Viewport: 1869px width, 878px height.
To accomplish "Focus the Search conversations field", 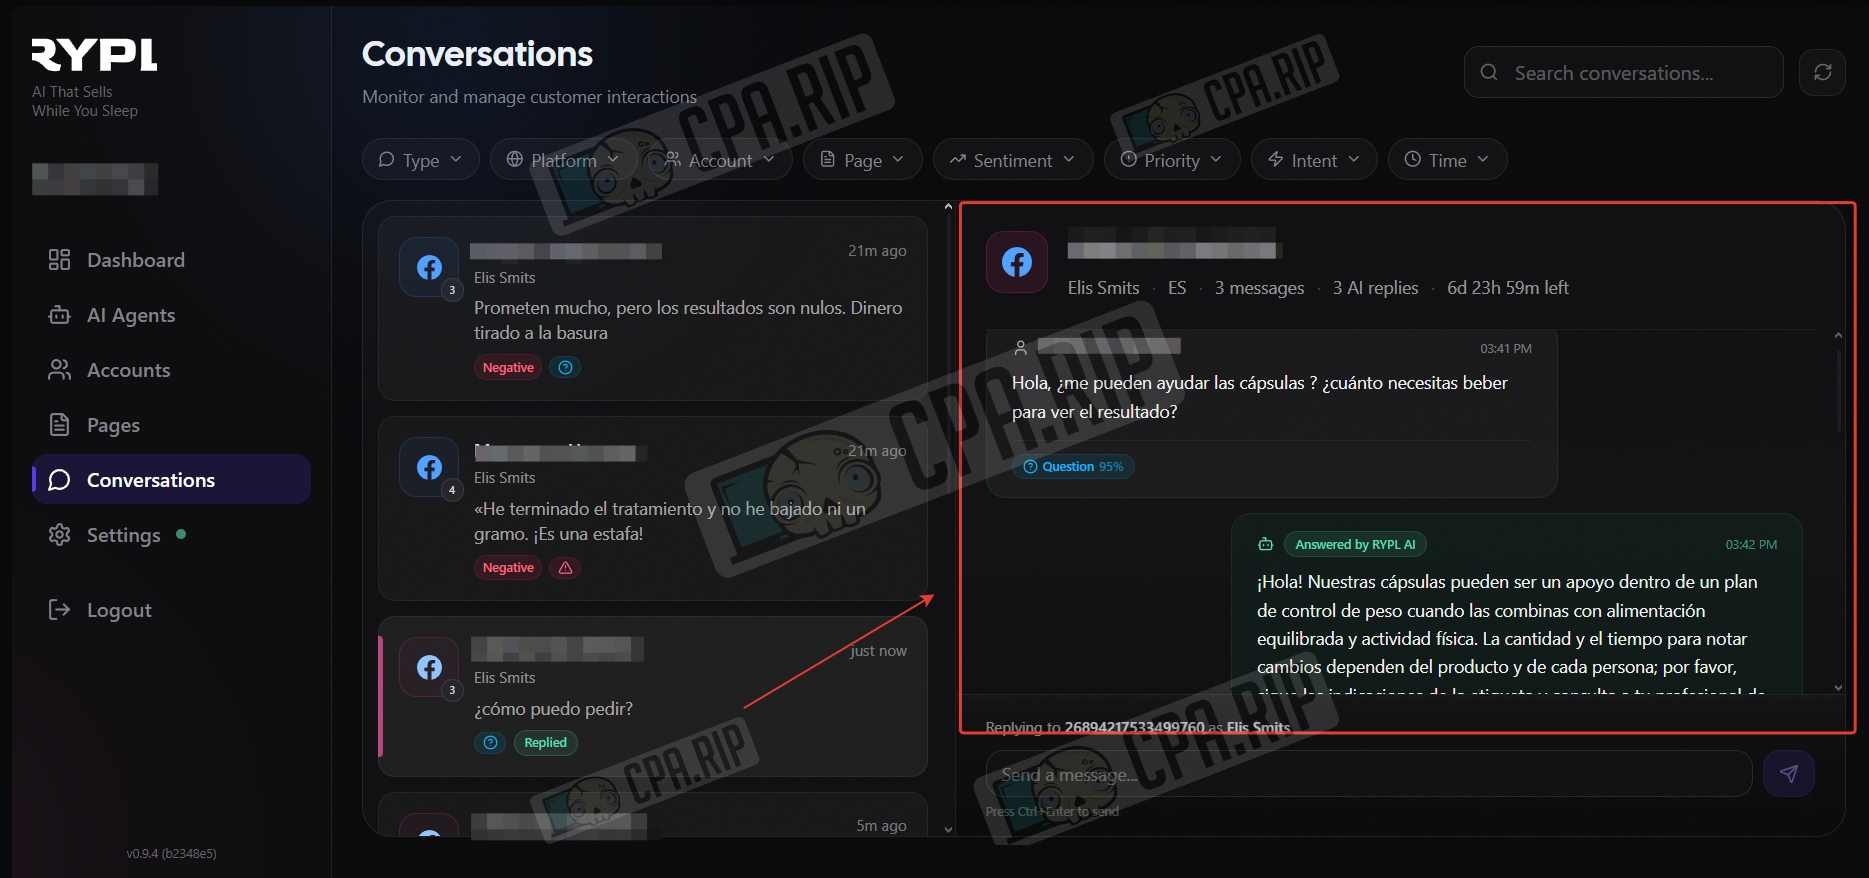I will point(1623,72).
